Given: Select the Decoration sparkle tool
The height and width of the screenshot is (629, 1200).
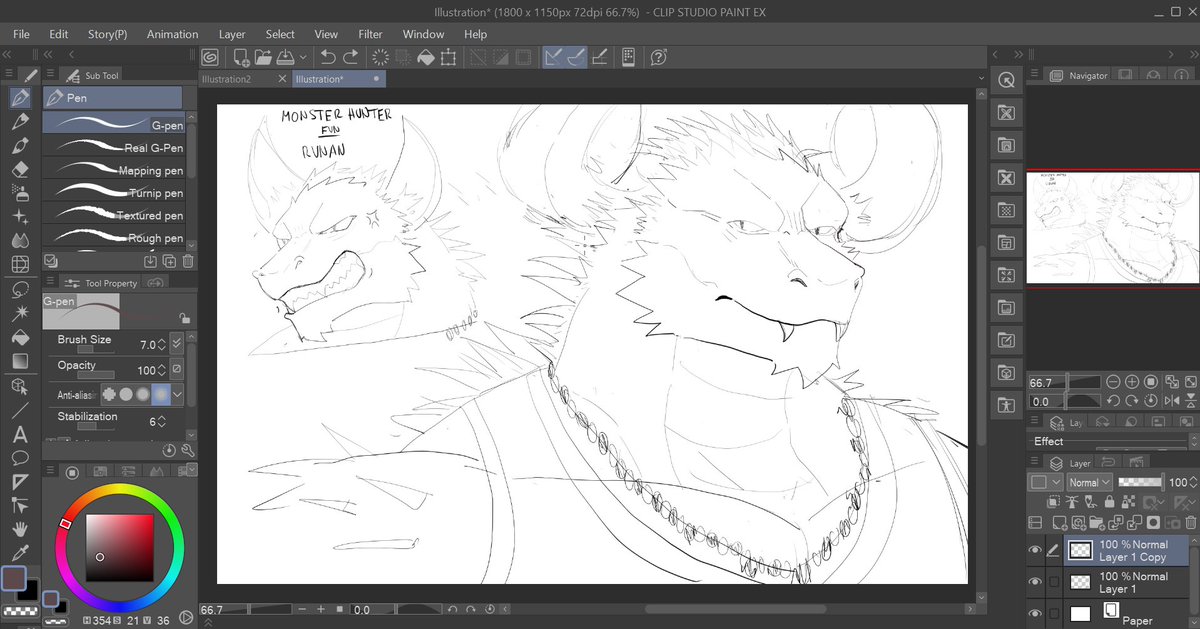Looking at the screenshot, I should point(20,217).
